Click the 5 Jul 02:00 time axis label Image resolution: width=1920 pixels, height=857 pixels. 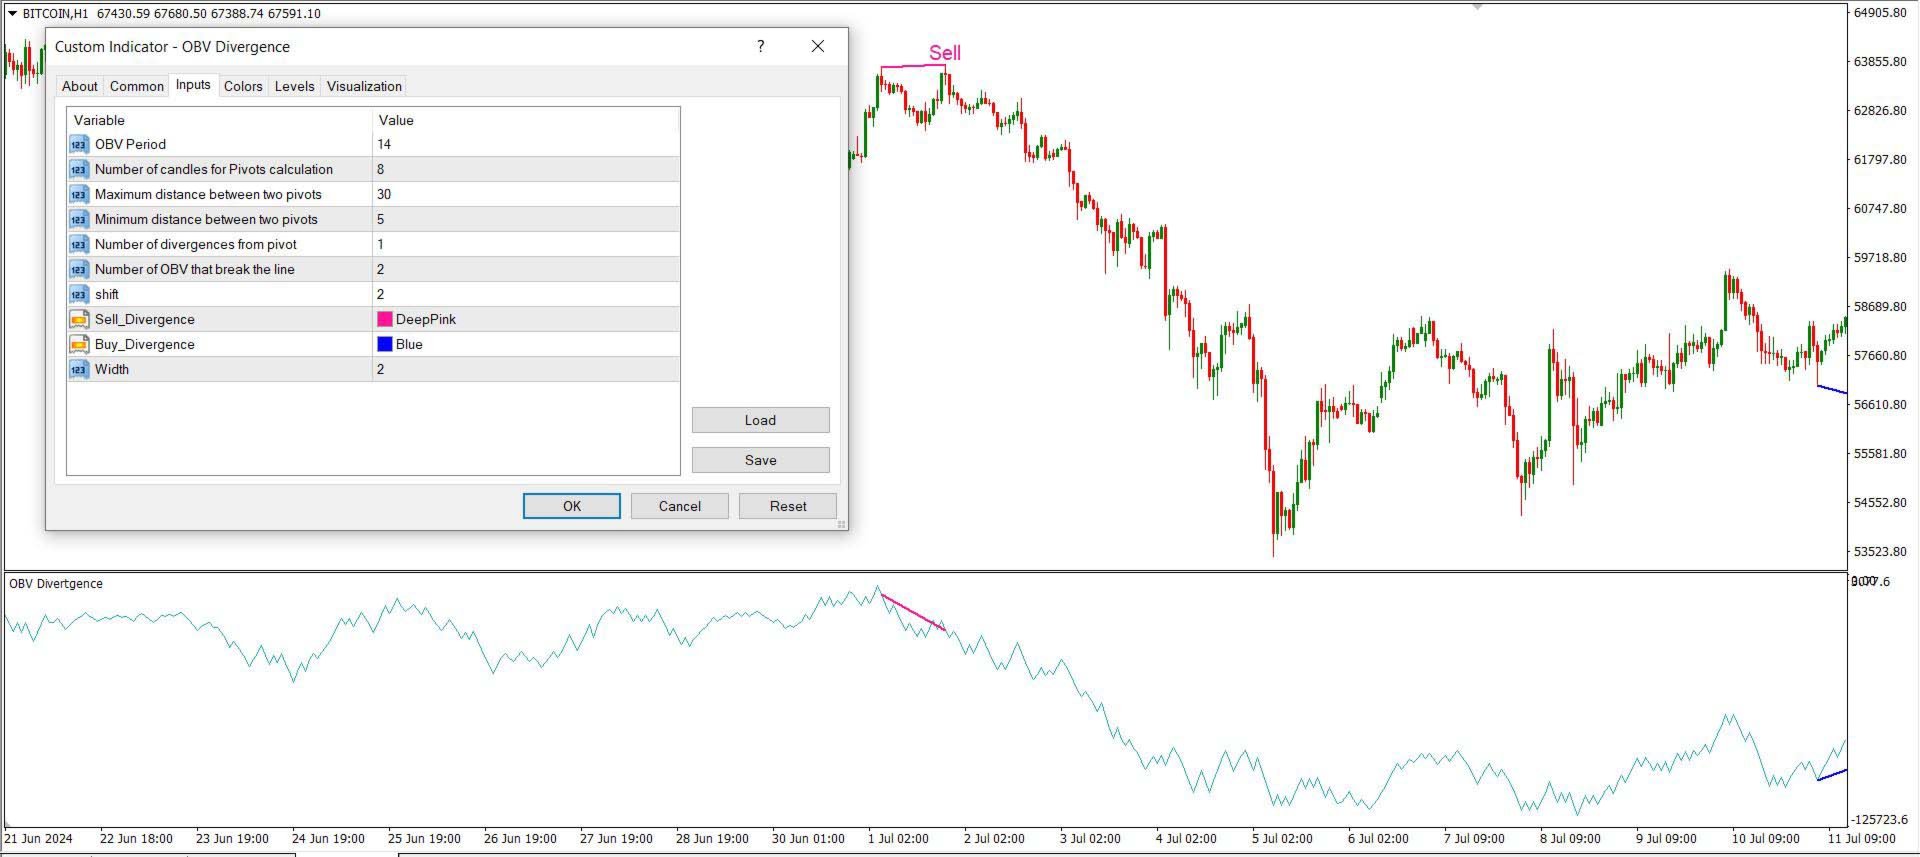[x=1282, y=839]
